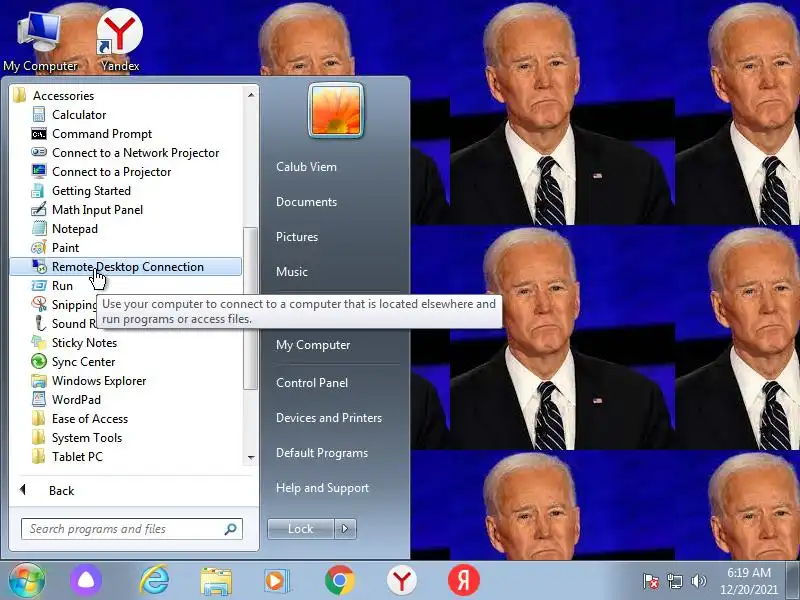The width and height of the screenshot is (800, 600).
Task: Open Getting Started icon
Action: pos(39,191)
